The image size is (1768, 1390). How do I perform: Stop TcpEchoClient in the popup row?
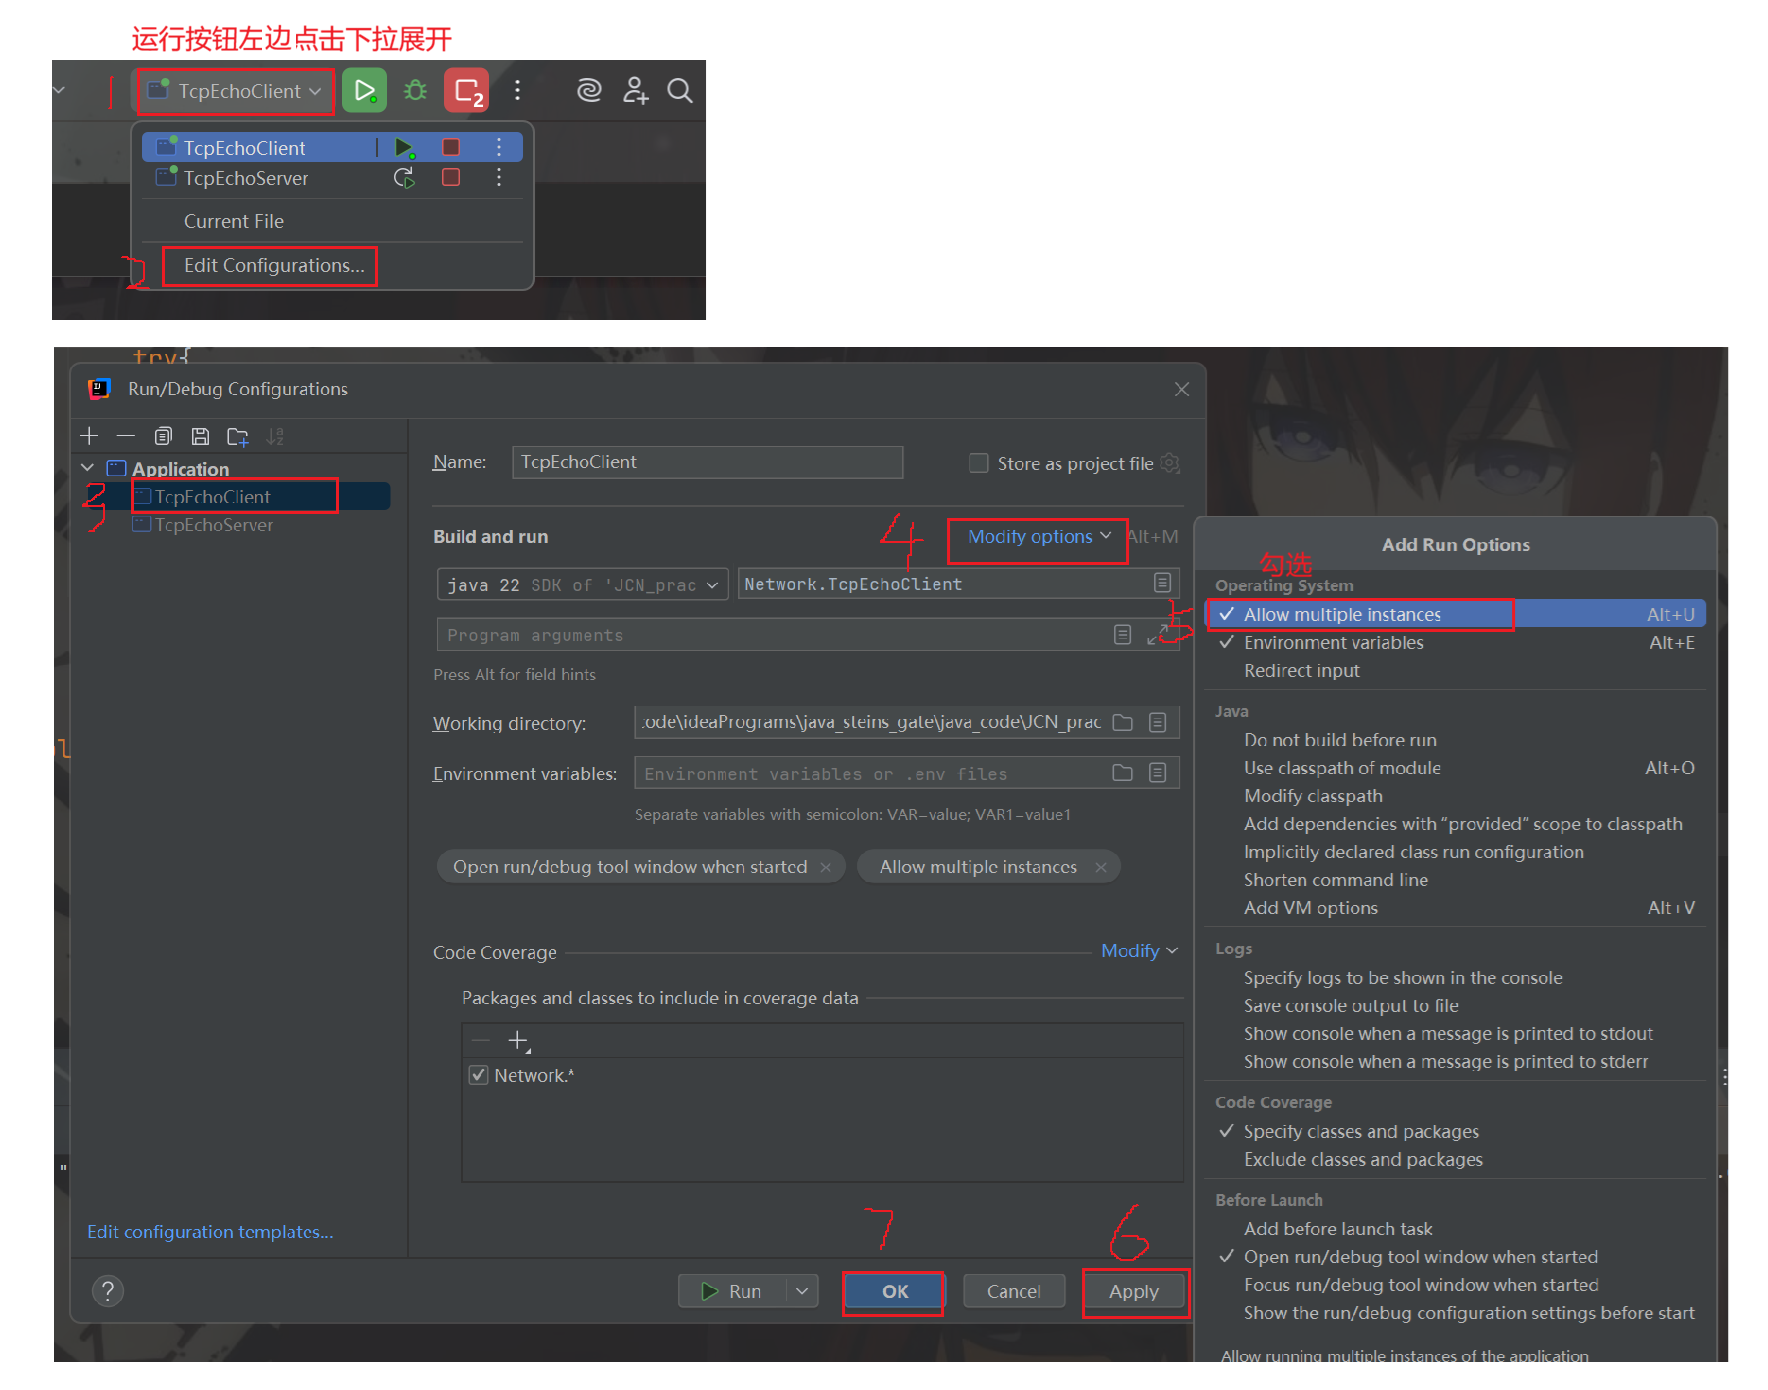451,148
